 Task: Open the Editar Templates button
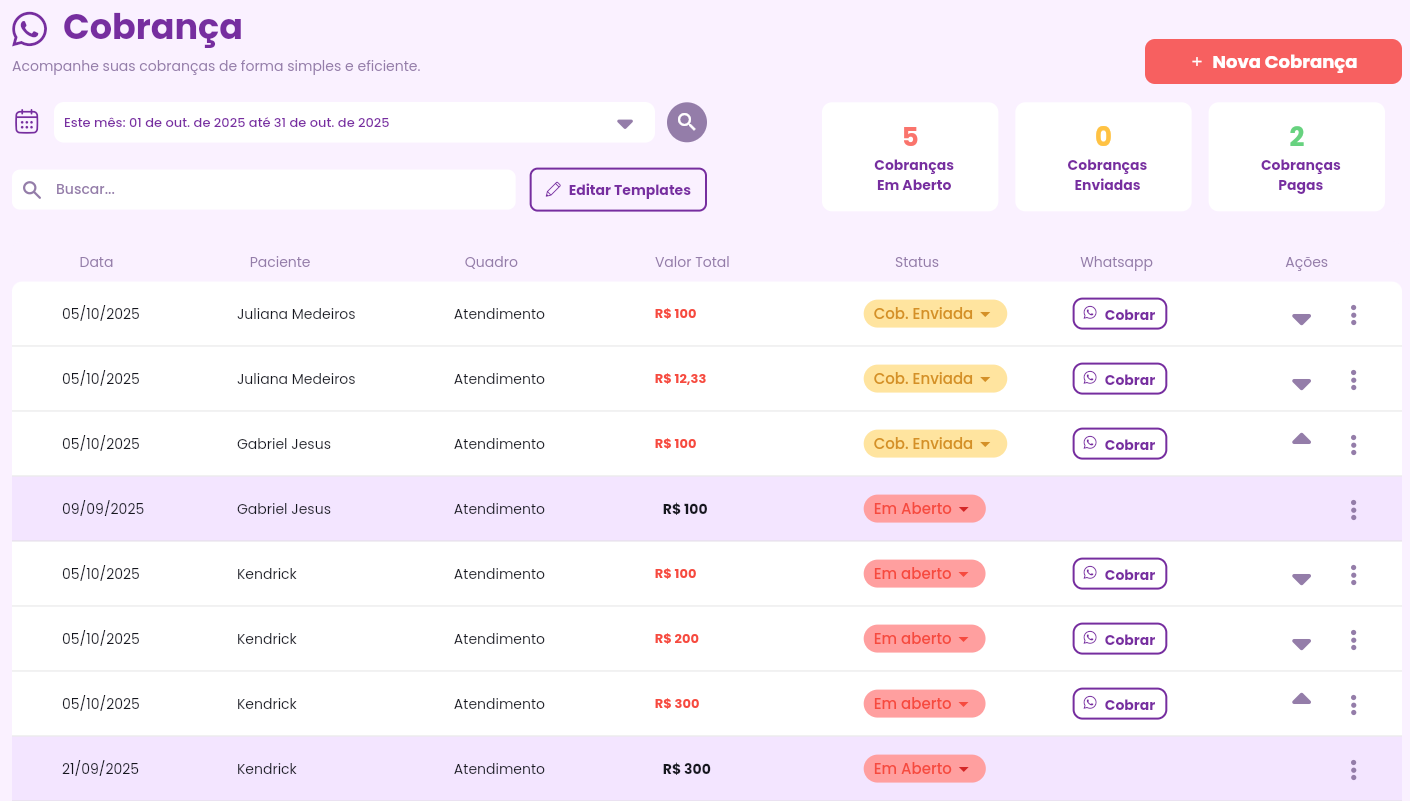point(618,190)
